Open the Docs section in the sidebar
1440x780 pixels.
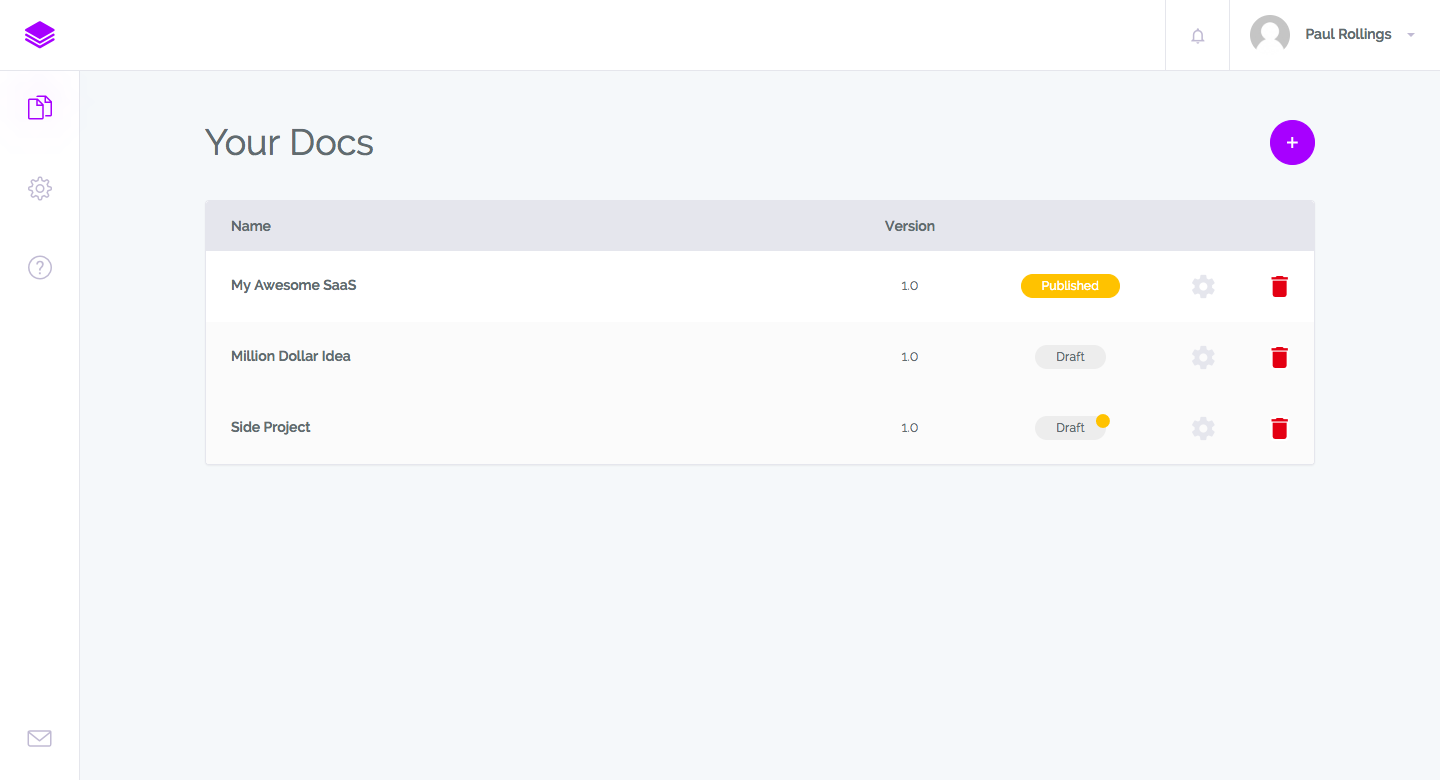click(x=40, y=108)
